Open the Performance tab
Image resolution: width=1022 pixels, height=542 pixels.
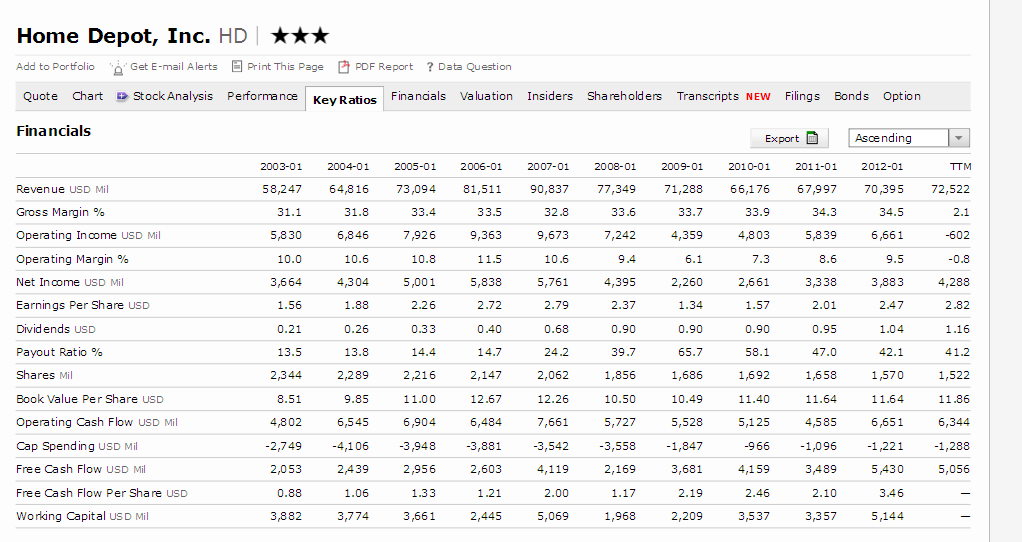pyautogui.click(x=262, y=96)
